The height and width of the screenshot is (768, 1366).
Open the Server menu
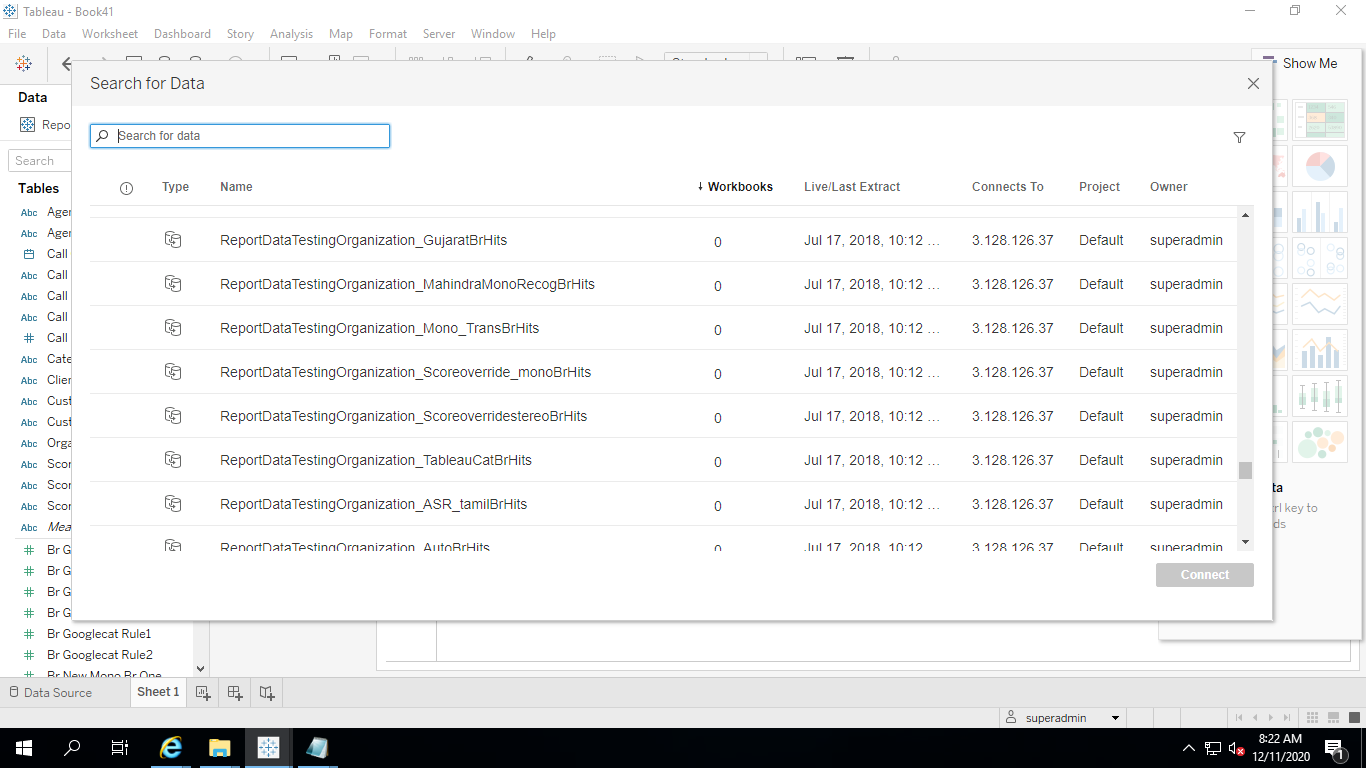click(x=439, y=34)
